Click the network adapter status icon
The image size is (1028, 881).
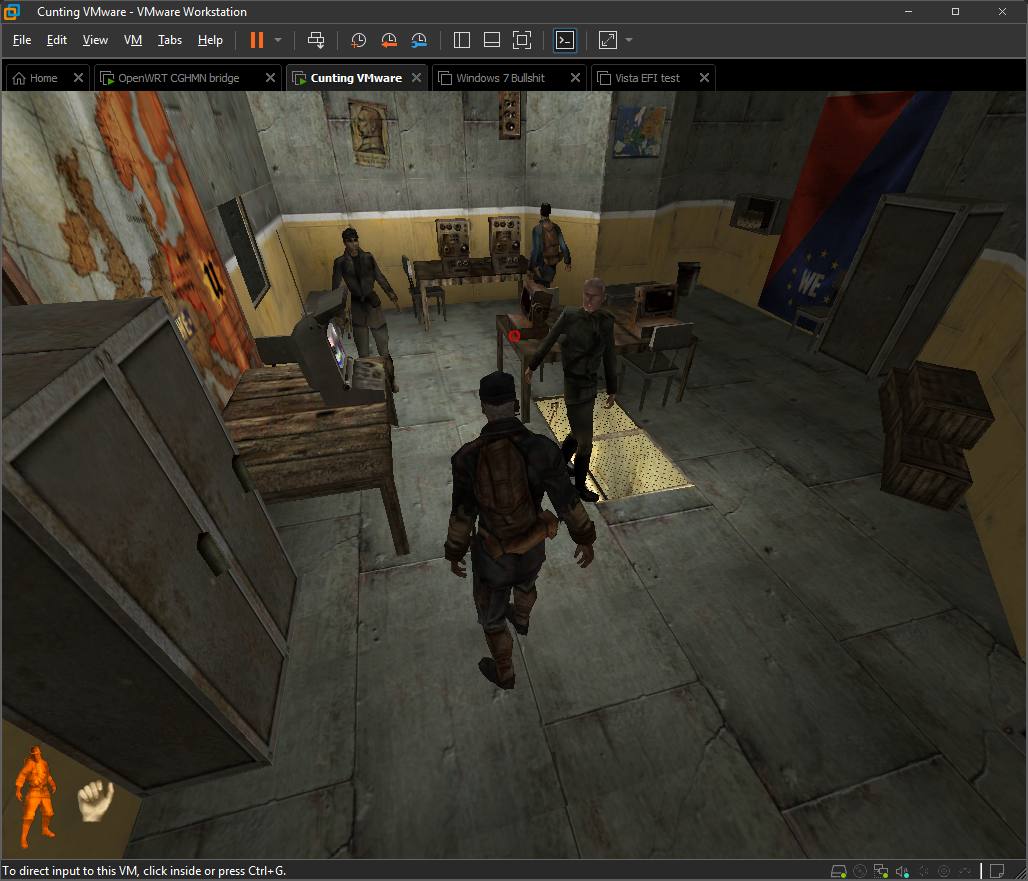(880, 871)
